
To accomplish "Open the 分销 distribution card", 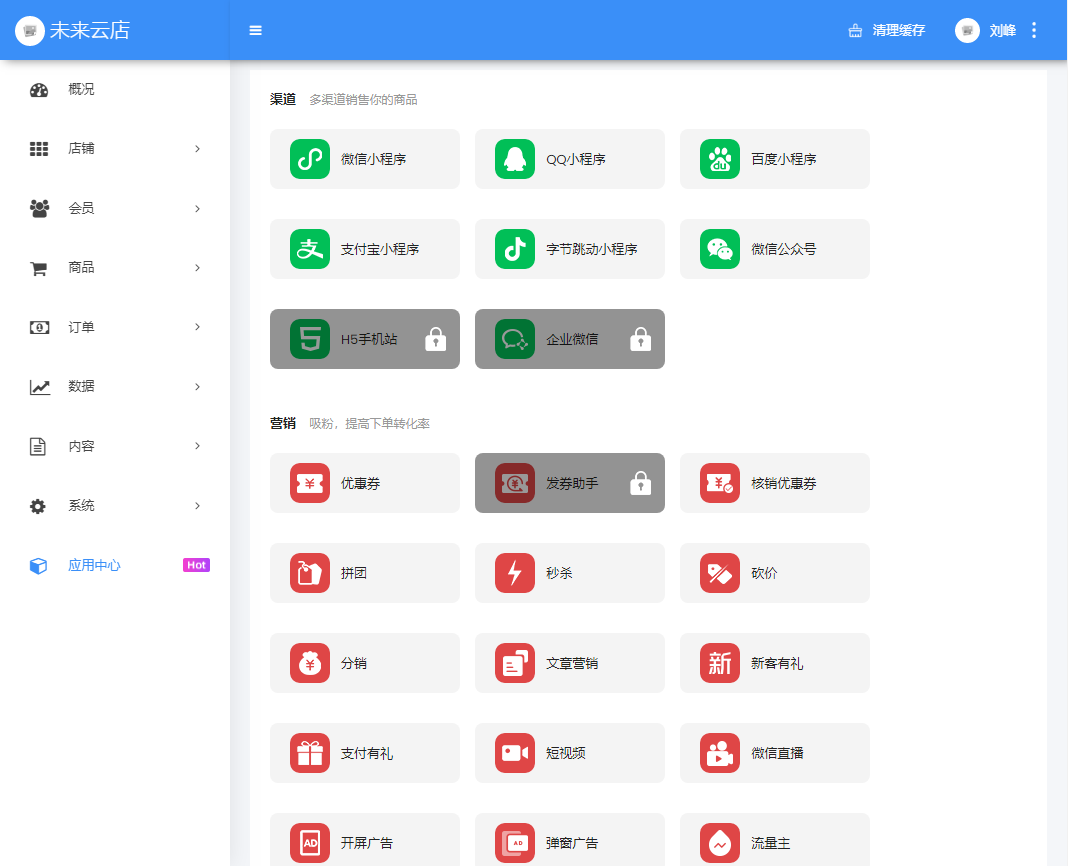I will [364, 663].
